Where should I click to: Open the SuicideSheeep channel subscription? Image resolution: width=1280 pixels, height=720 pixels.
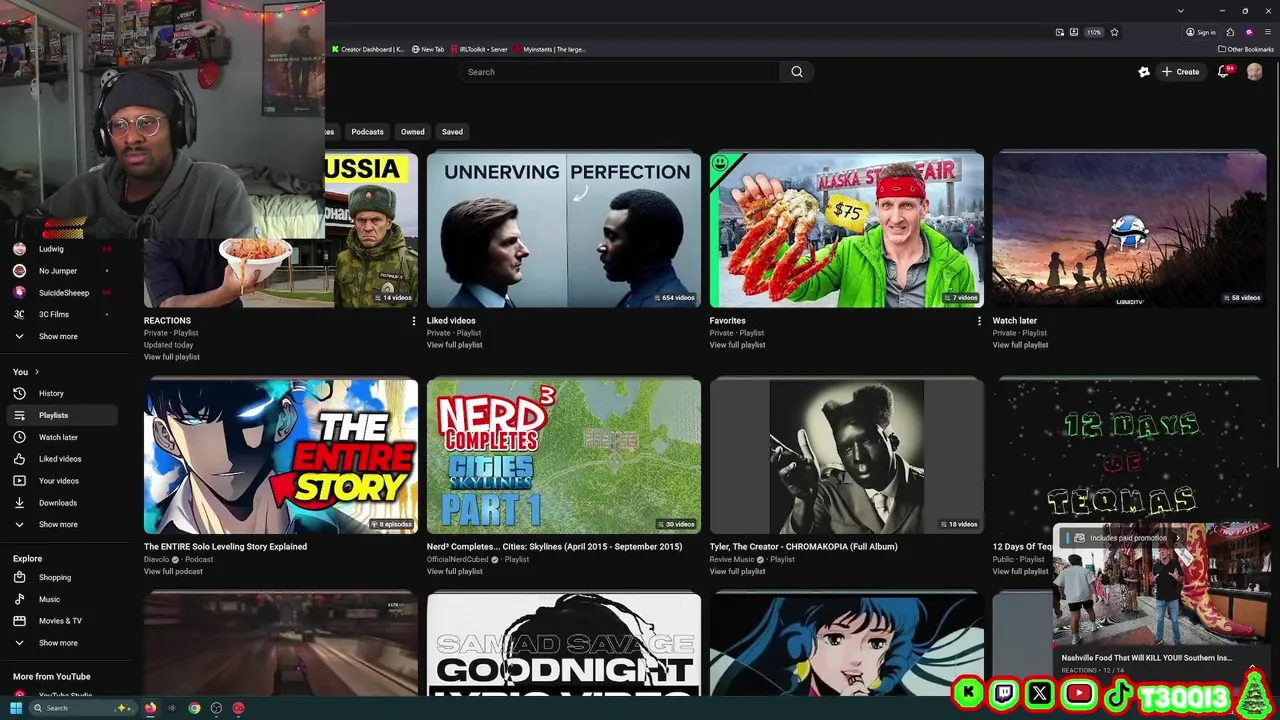tap(64, 293)
